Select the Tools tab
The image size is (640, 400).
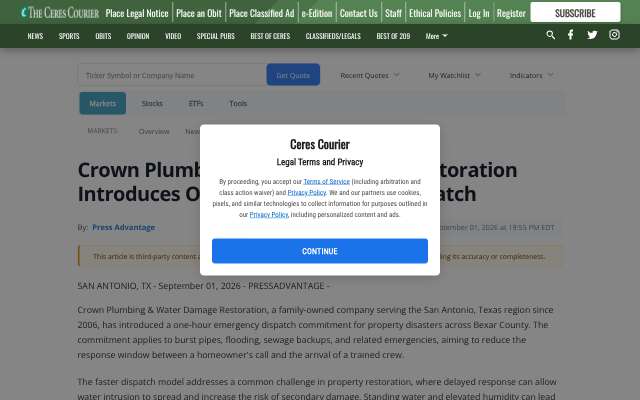coord(238,104)
